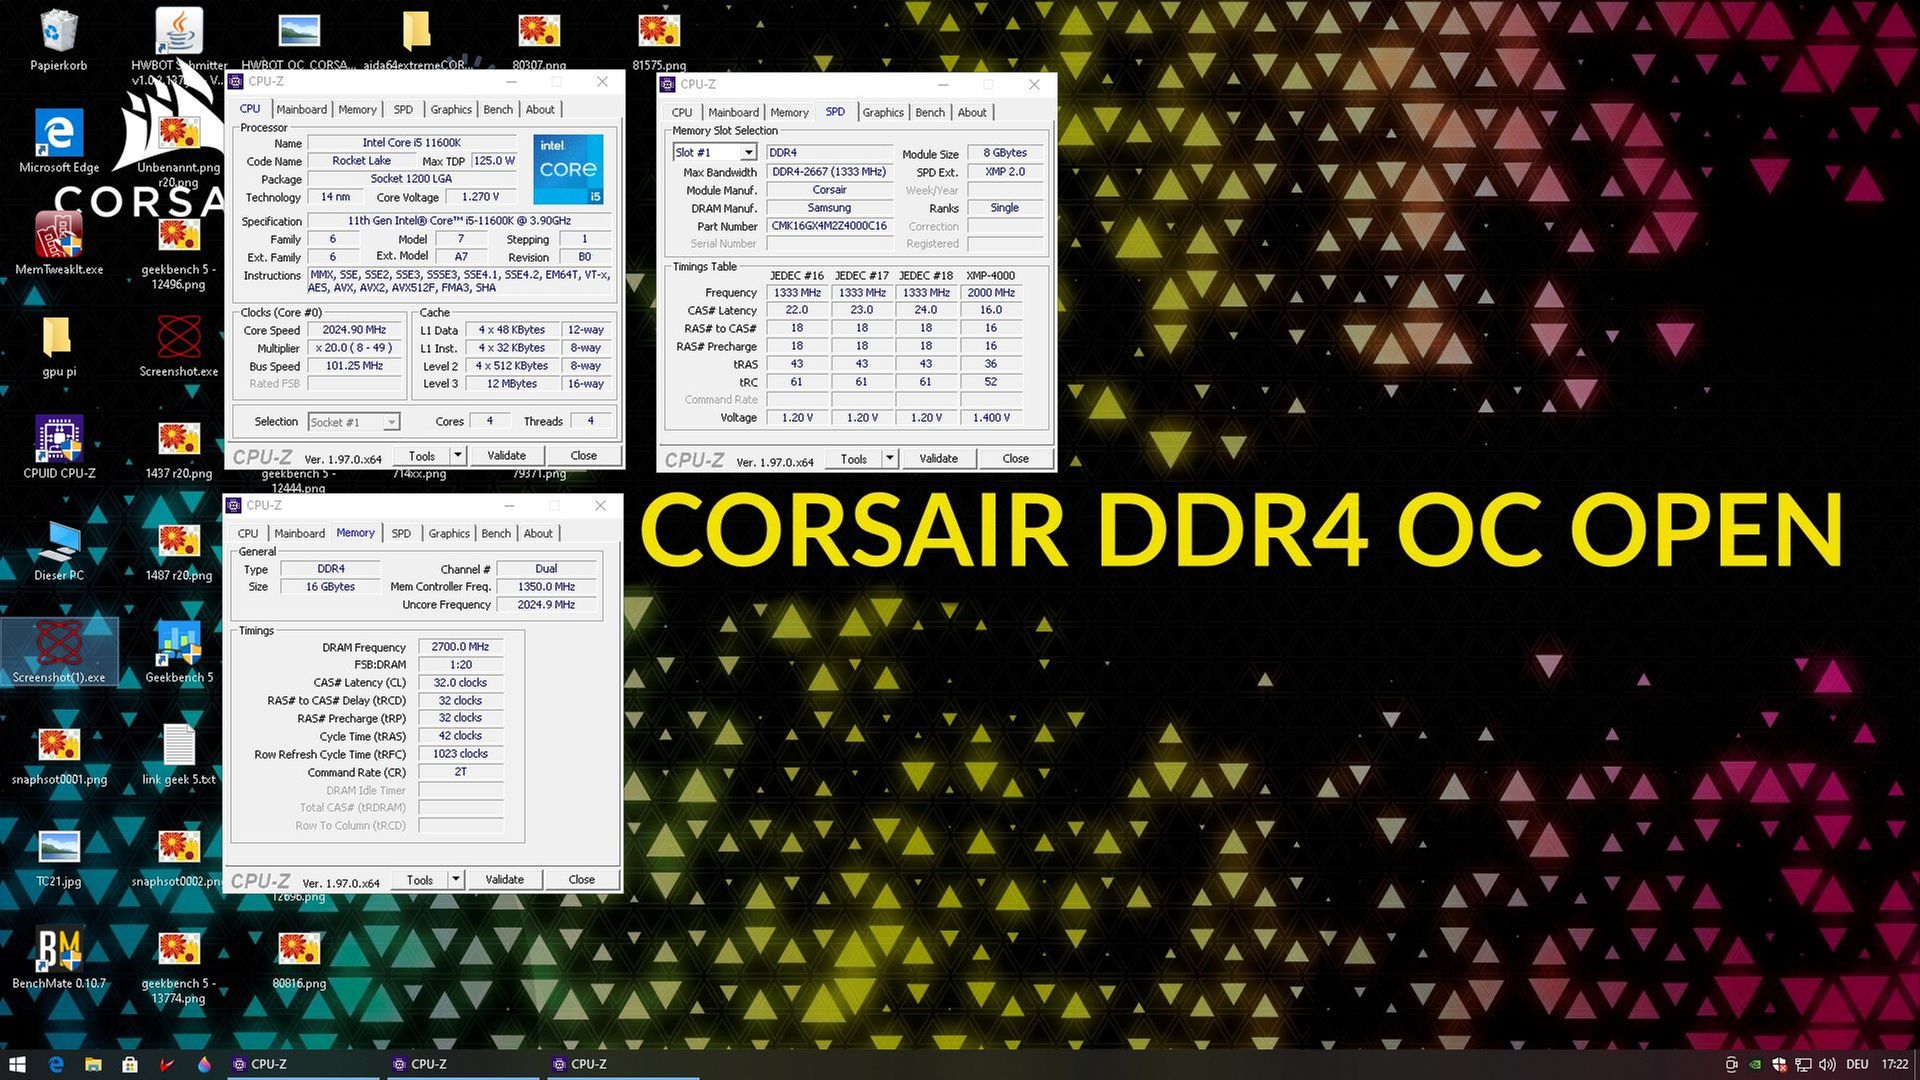Switch to SPD tab in Memory window
Image resolution: width=1920 pixels, height=1080 pixels.
(x=401, y=534)
